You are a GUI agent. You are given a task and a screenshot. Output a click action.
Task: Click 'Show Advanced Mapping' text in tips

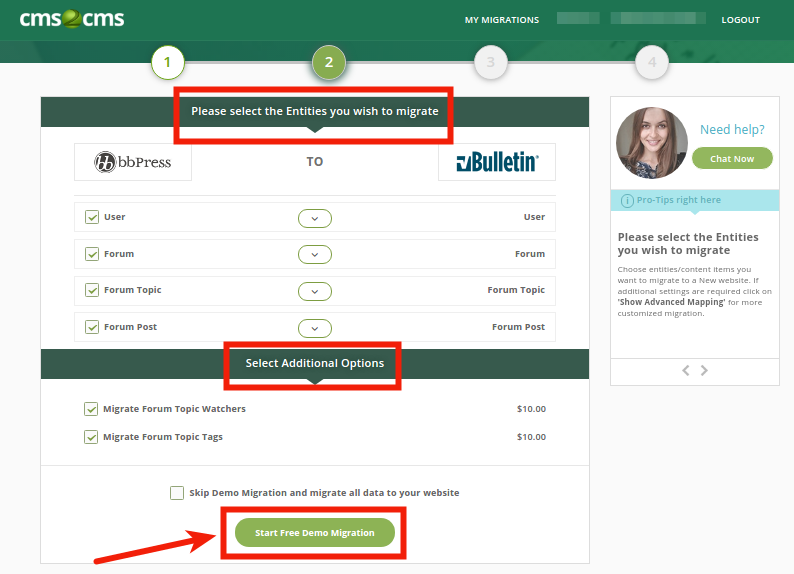[x=671, y=302]
